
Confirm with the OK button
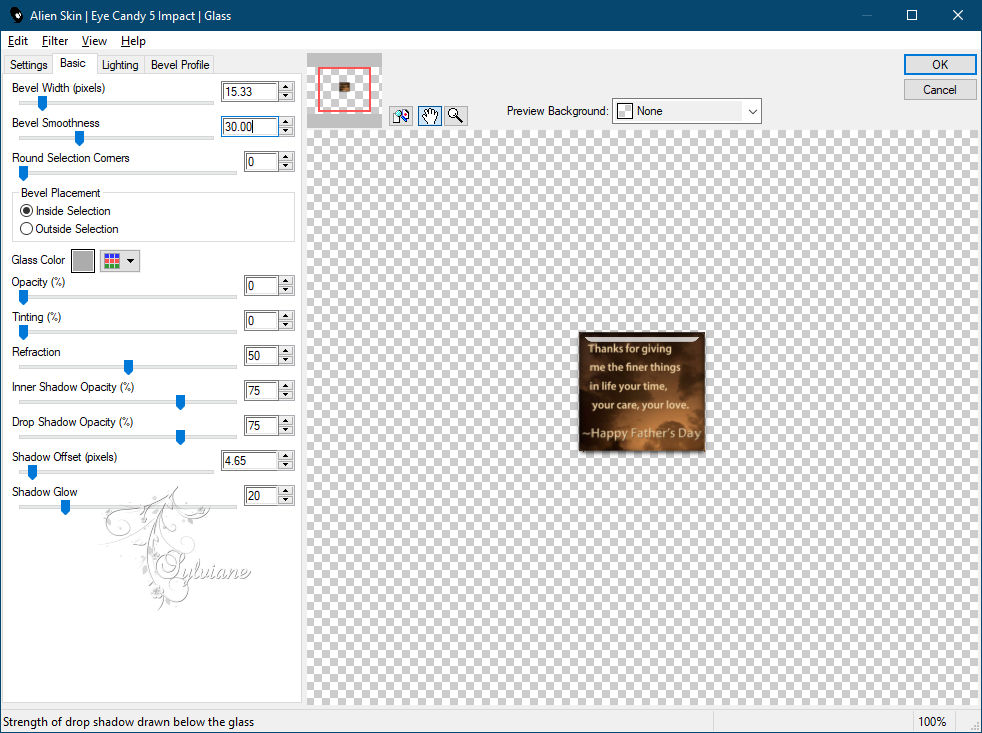click(939, 65)
